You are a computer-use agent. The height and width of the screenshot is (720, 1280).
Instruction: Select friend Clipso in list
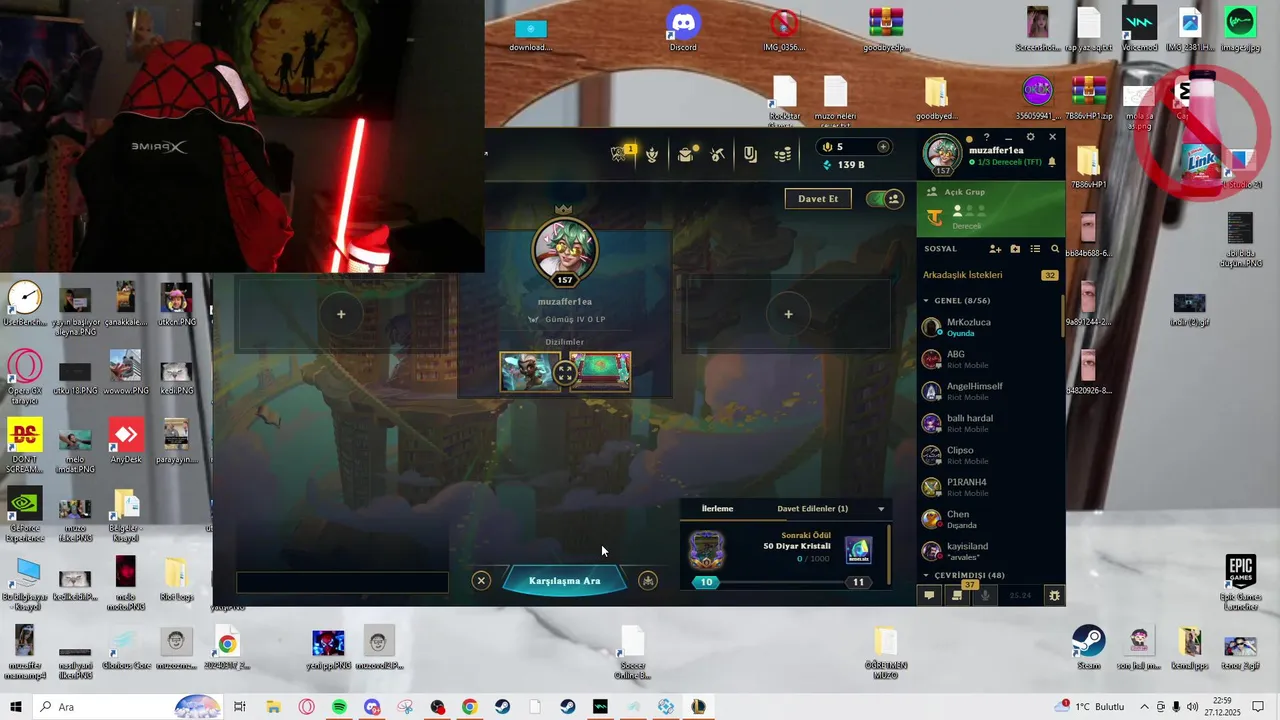989,455
